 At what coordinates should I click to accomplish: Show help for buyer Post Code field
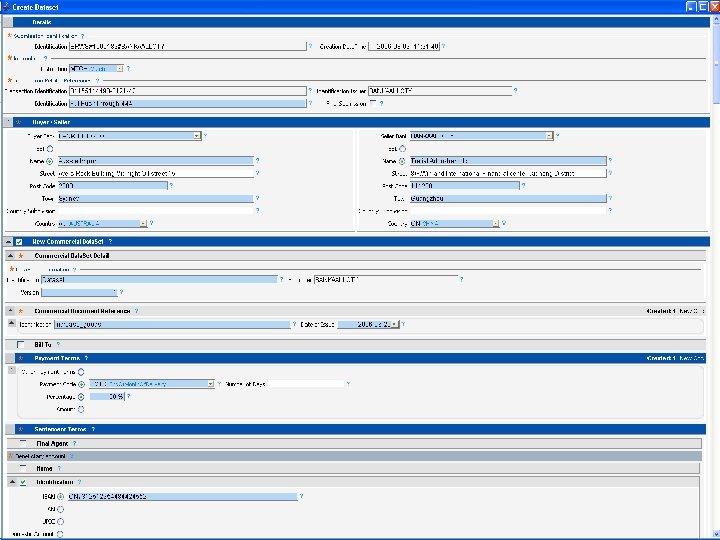point(171,186)
